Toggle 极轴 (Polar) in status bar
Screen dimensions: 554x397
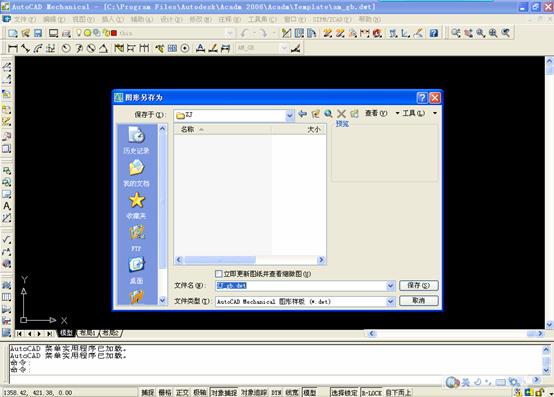coord(200,392)
